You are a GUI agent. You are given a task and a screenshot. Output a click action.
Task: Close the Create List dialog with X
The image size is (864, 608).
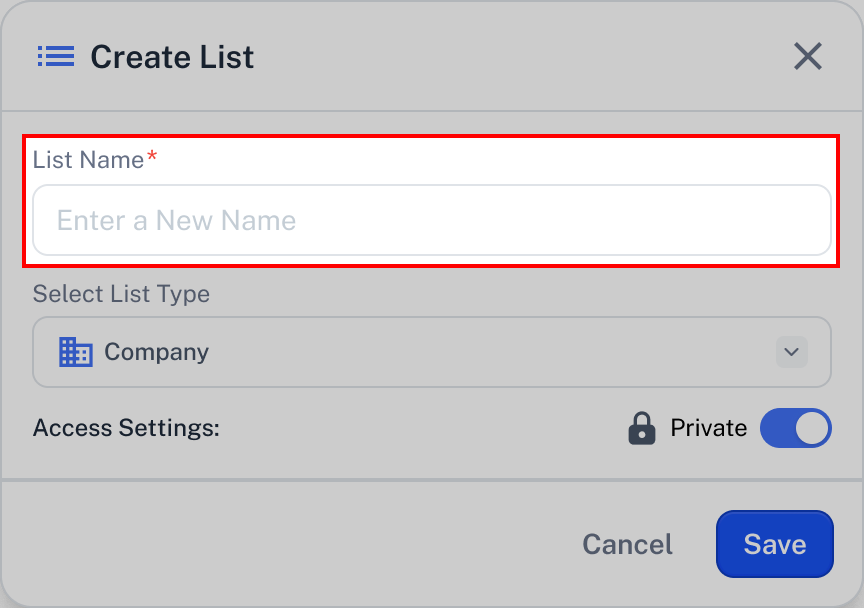[x=808, y=56]
